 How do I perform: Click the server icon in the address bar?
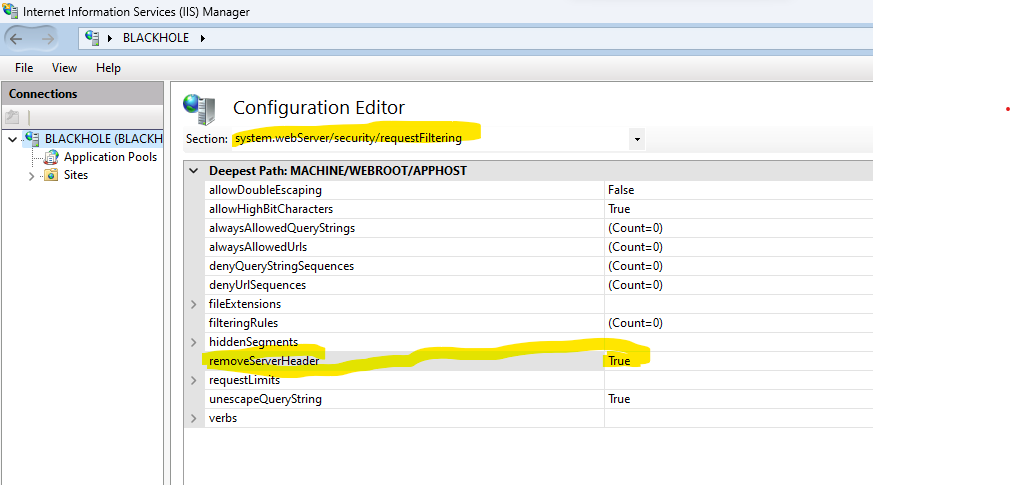click(92, 37)
